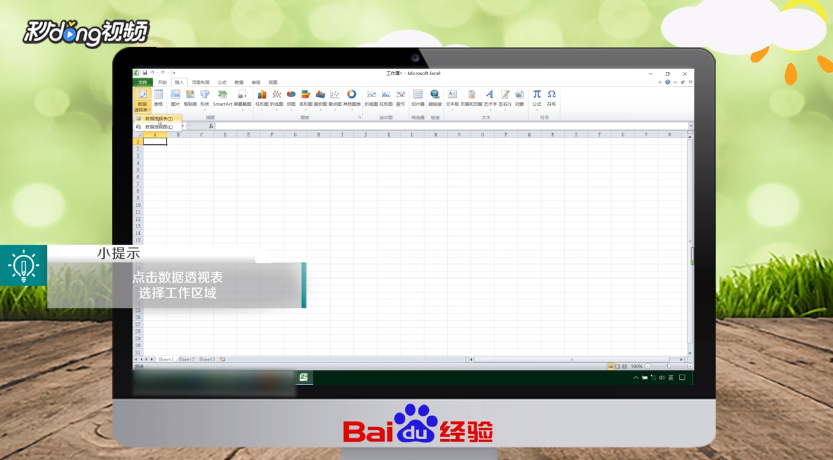Viewport: 833px width, 460px height.
Task: Click the fx insert function button
Action: point(211,126)
